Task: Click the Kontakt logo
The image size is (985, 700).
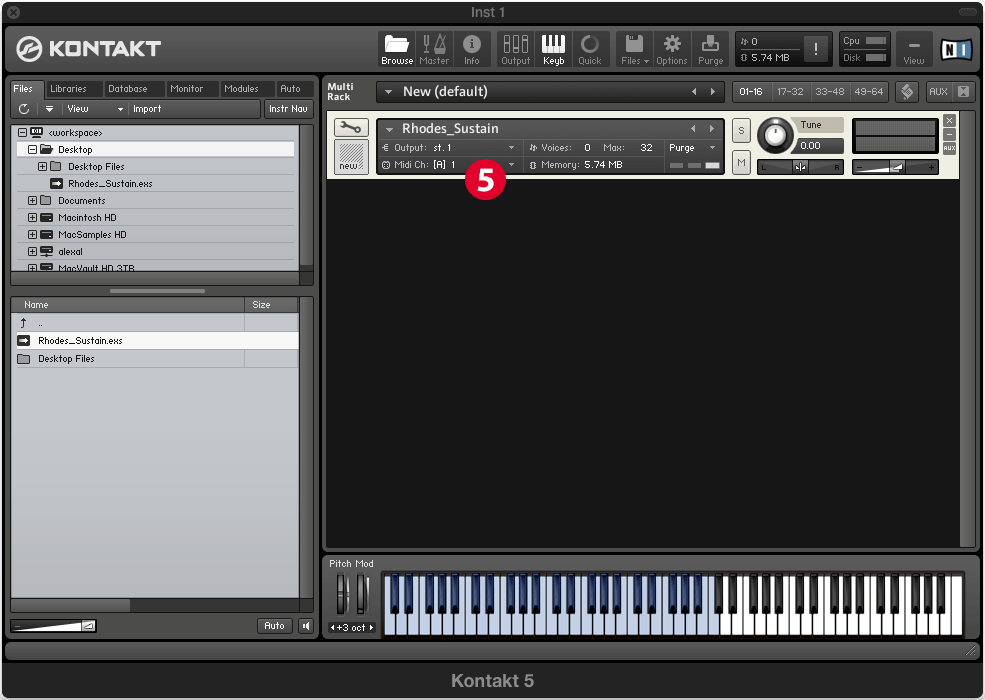Action: (89, 49)
